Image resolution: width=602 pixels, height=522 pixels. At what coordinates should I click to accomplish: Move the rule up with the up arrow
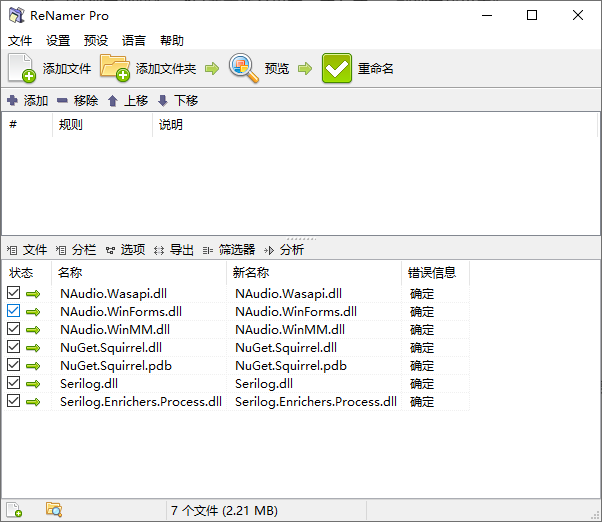[x=112, y=101]
